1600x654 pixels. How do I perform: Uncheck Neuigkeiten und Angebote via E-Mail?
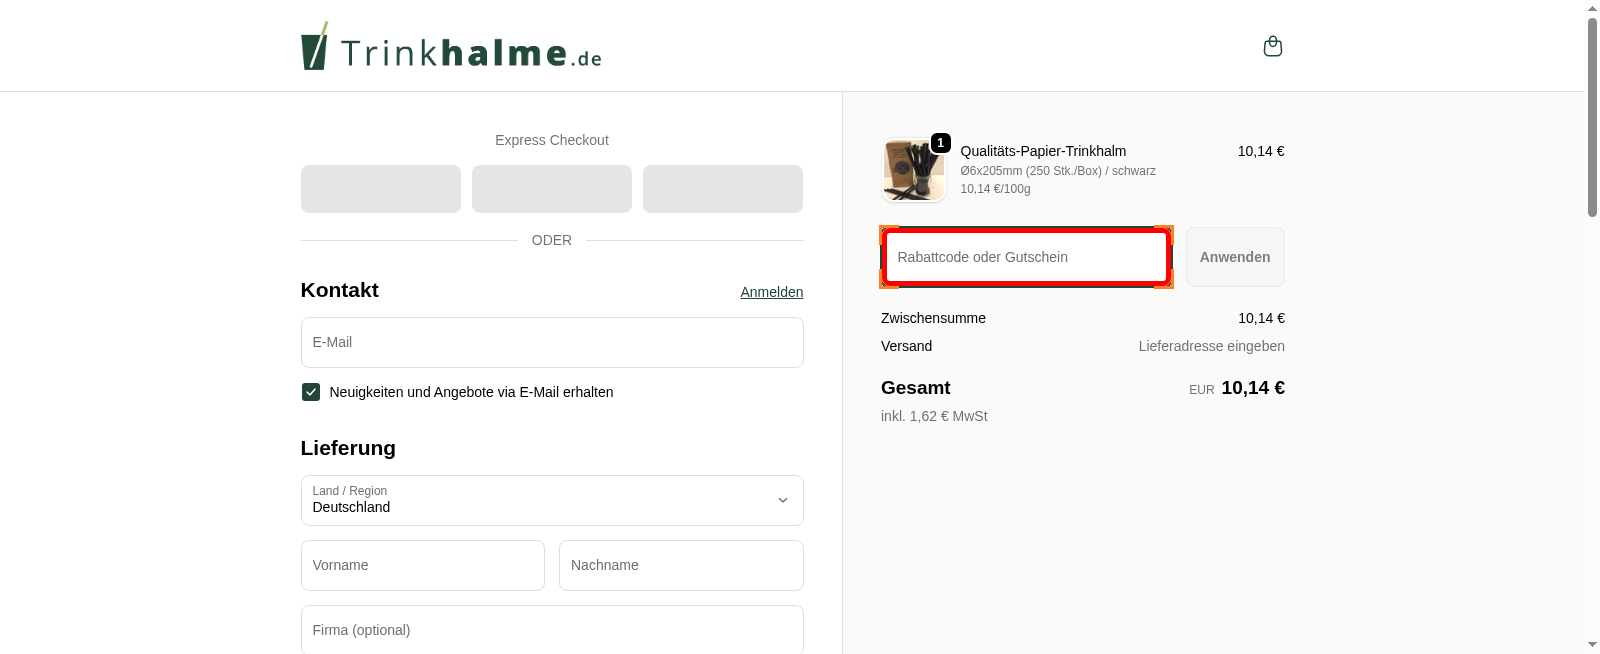tap(311, 392)
